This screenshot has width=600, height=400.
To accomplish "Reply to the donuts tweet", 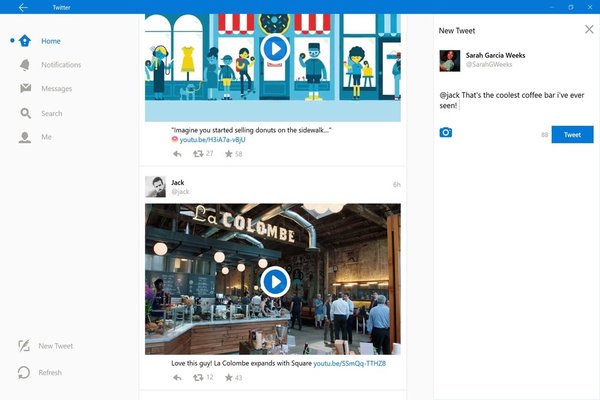I will 177,154.
